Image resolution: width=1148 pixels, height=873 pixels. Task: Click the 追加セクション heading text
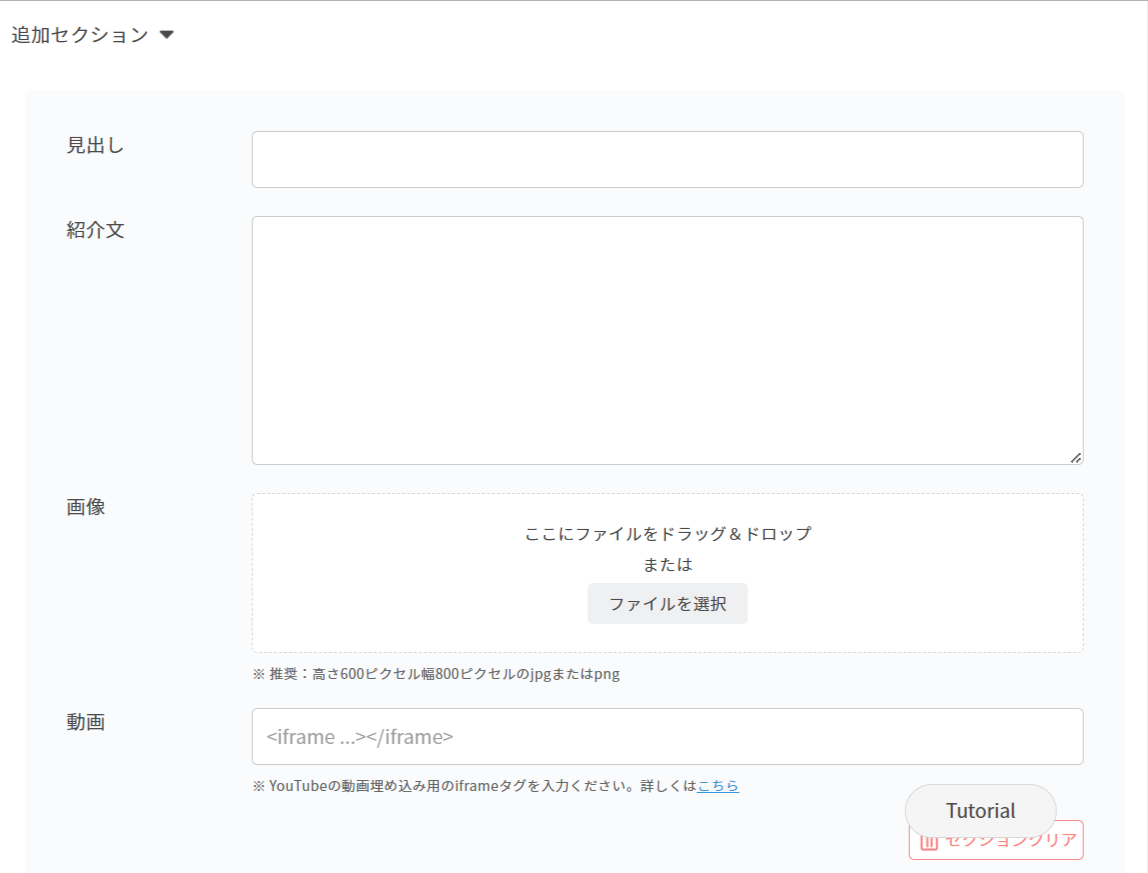click(x=79, y=35)
